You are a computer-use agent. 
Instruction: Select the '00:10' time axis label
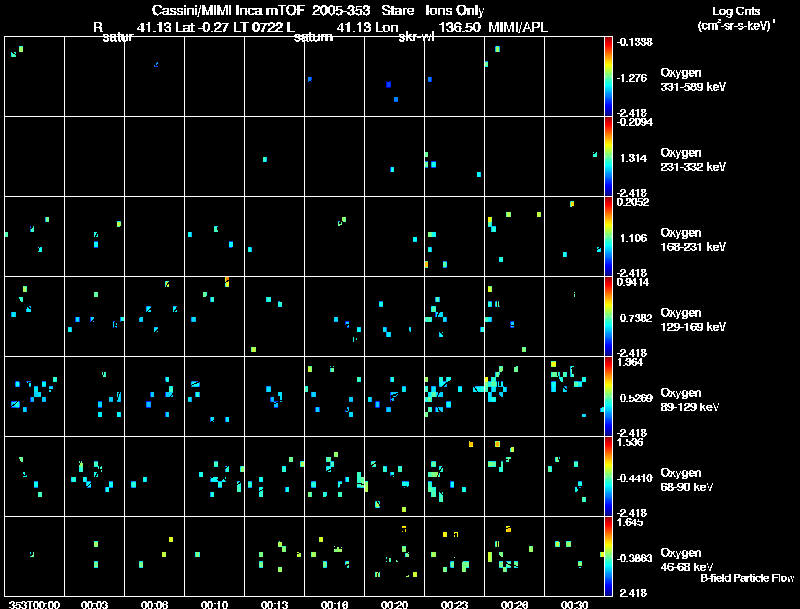click(214, 604)
